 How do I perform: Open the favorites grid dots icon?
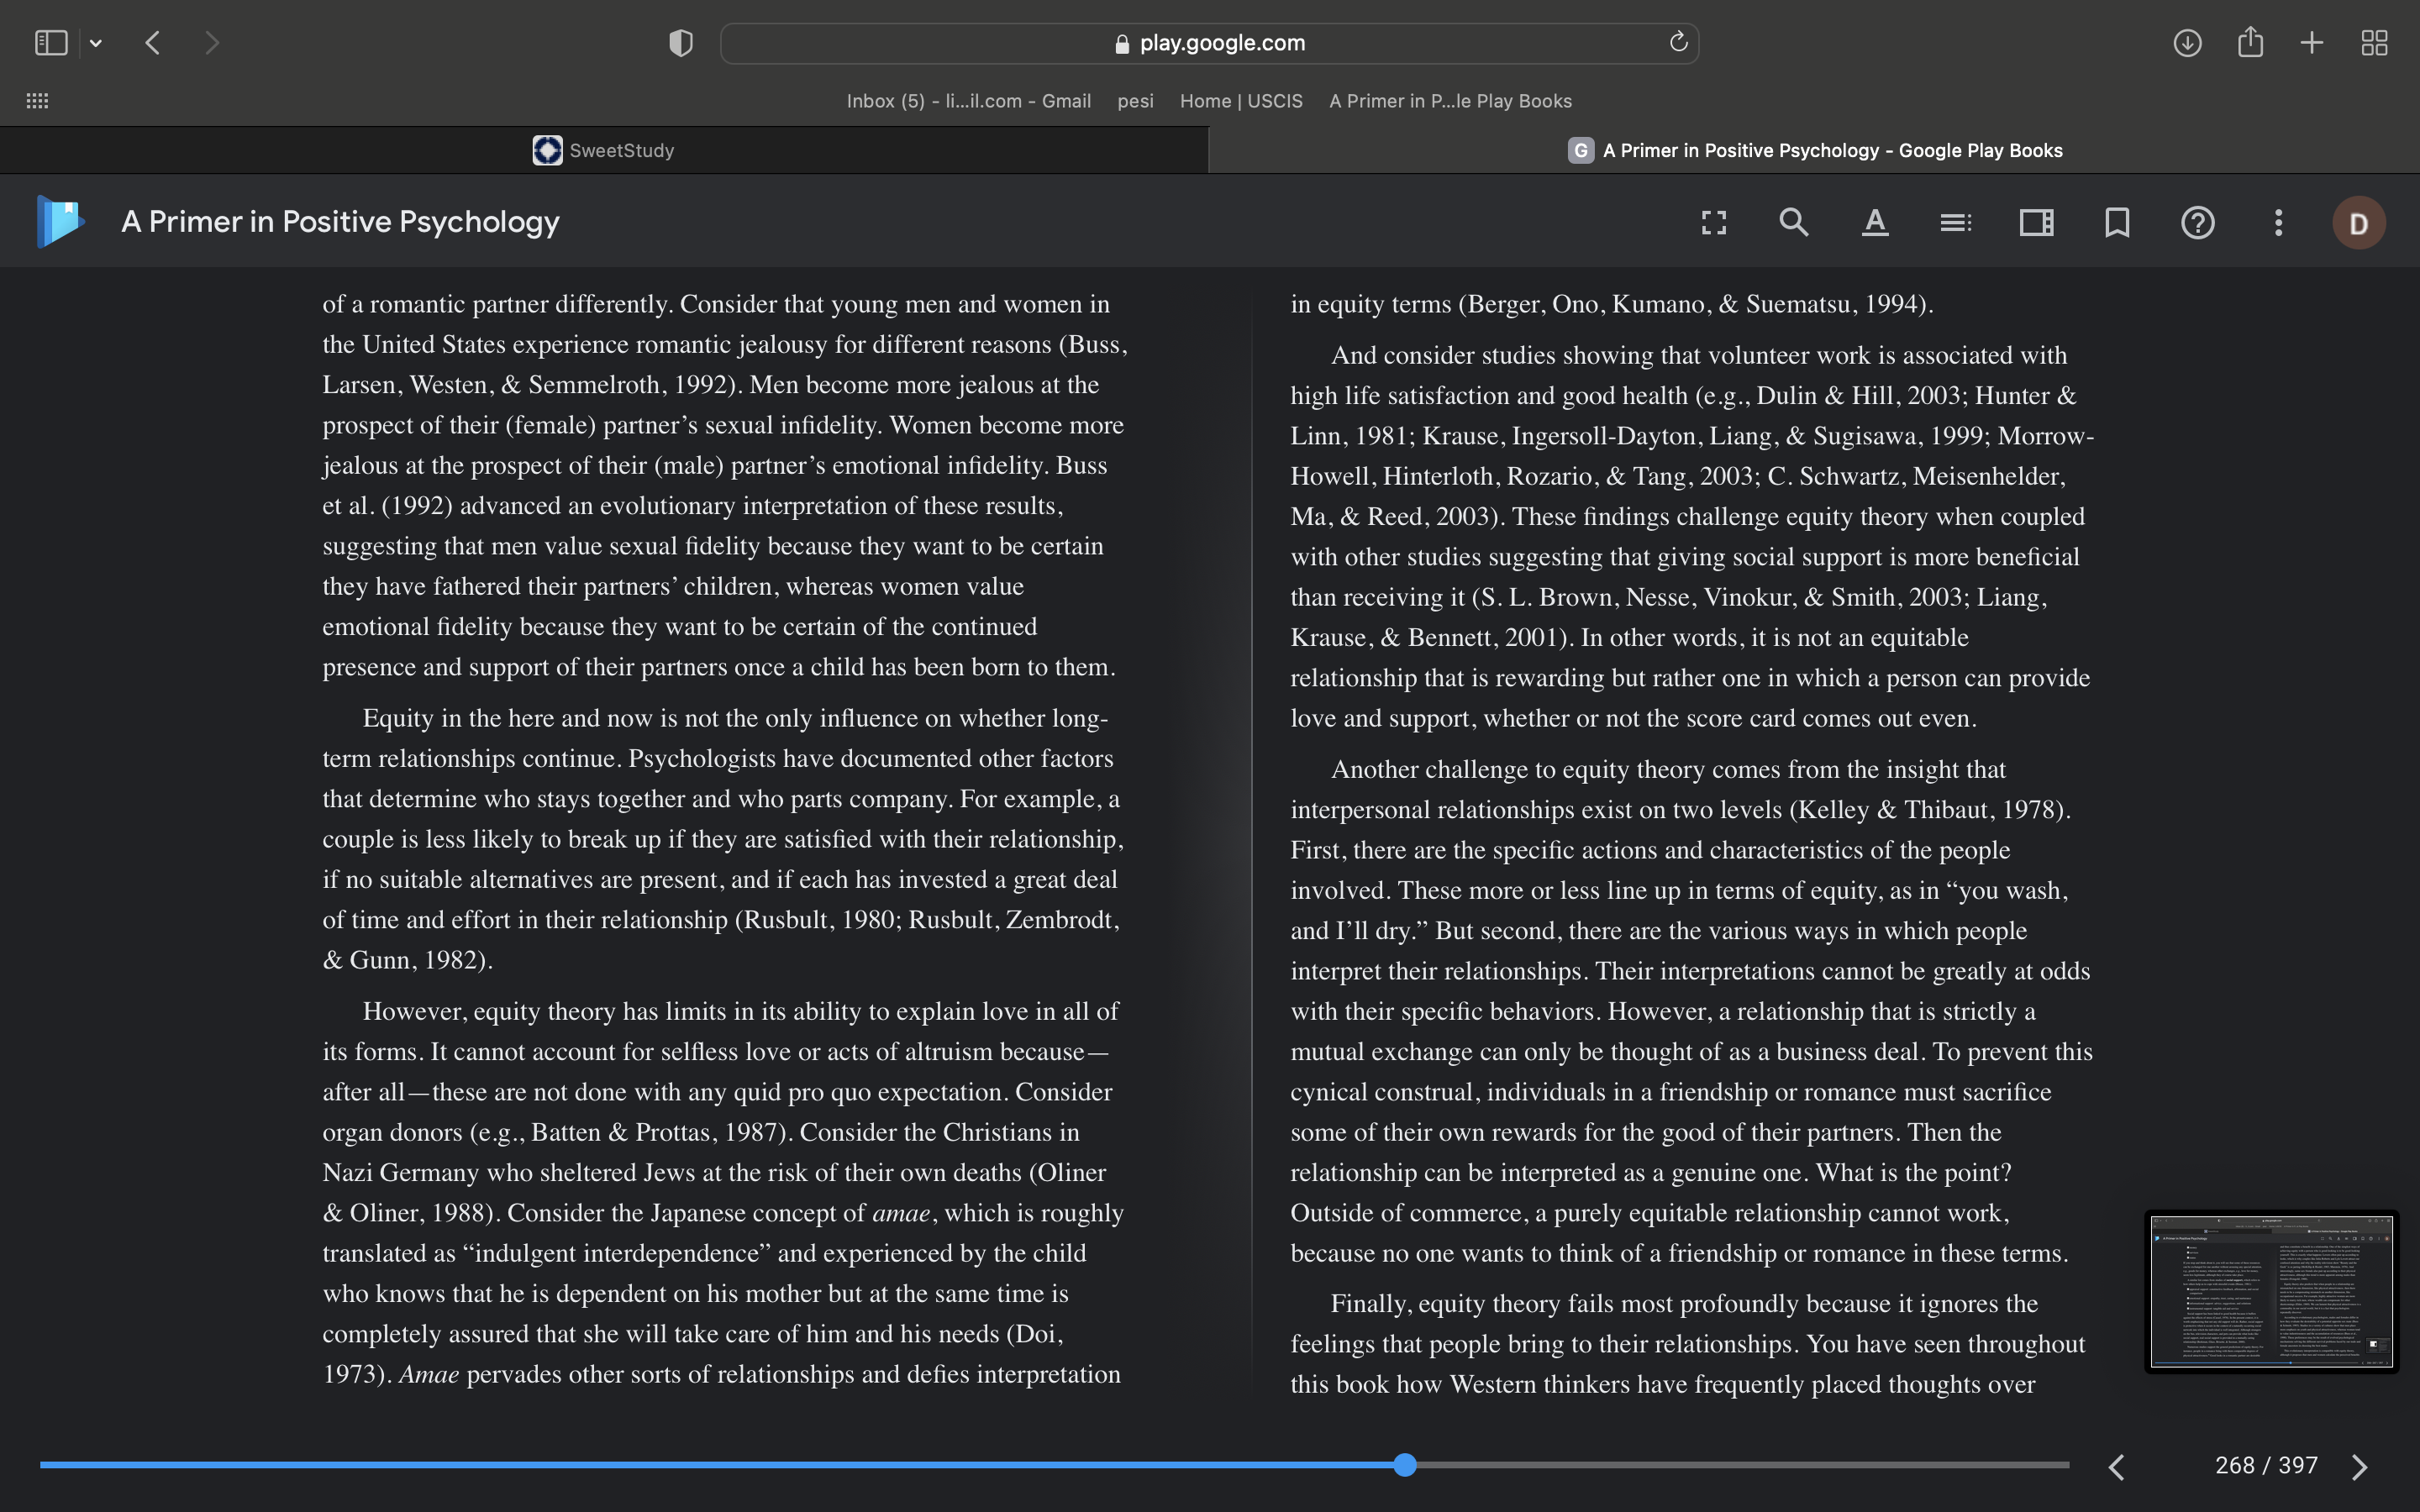click(x=37, y=101)
